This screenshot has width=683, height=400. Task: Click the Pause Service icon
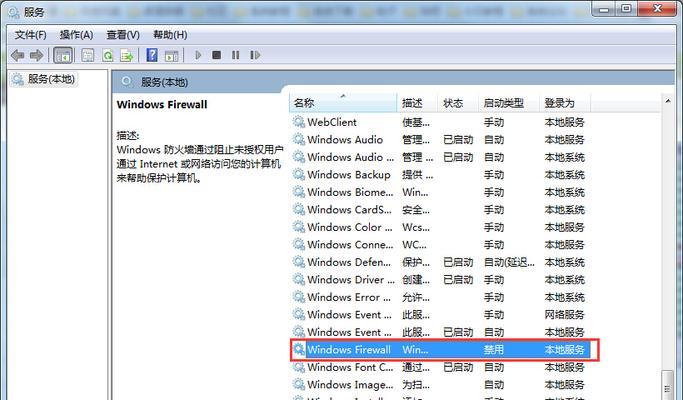(236, 55)
